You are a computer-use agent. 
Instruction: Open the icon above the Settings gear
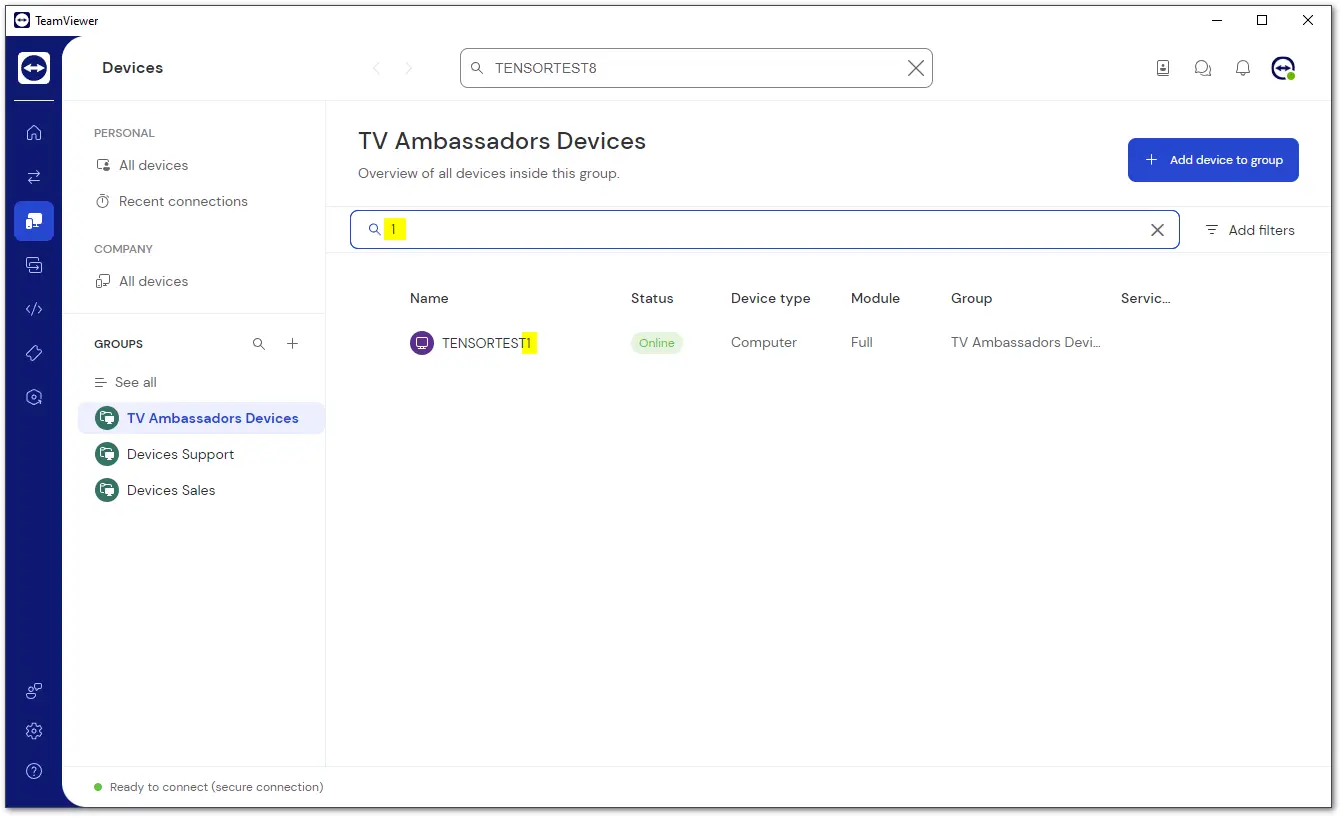click(34, 691)
